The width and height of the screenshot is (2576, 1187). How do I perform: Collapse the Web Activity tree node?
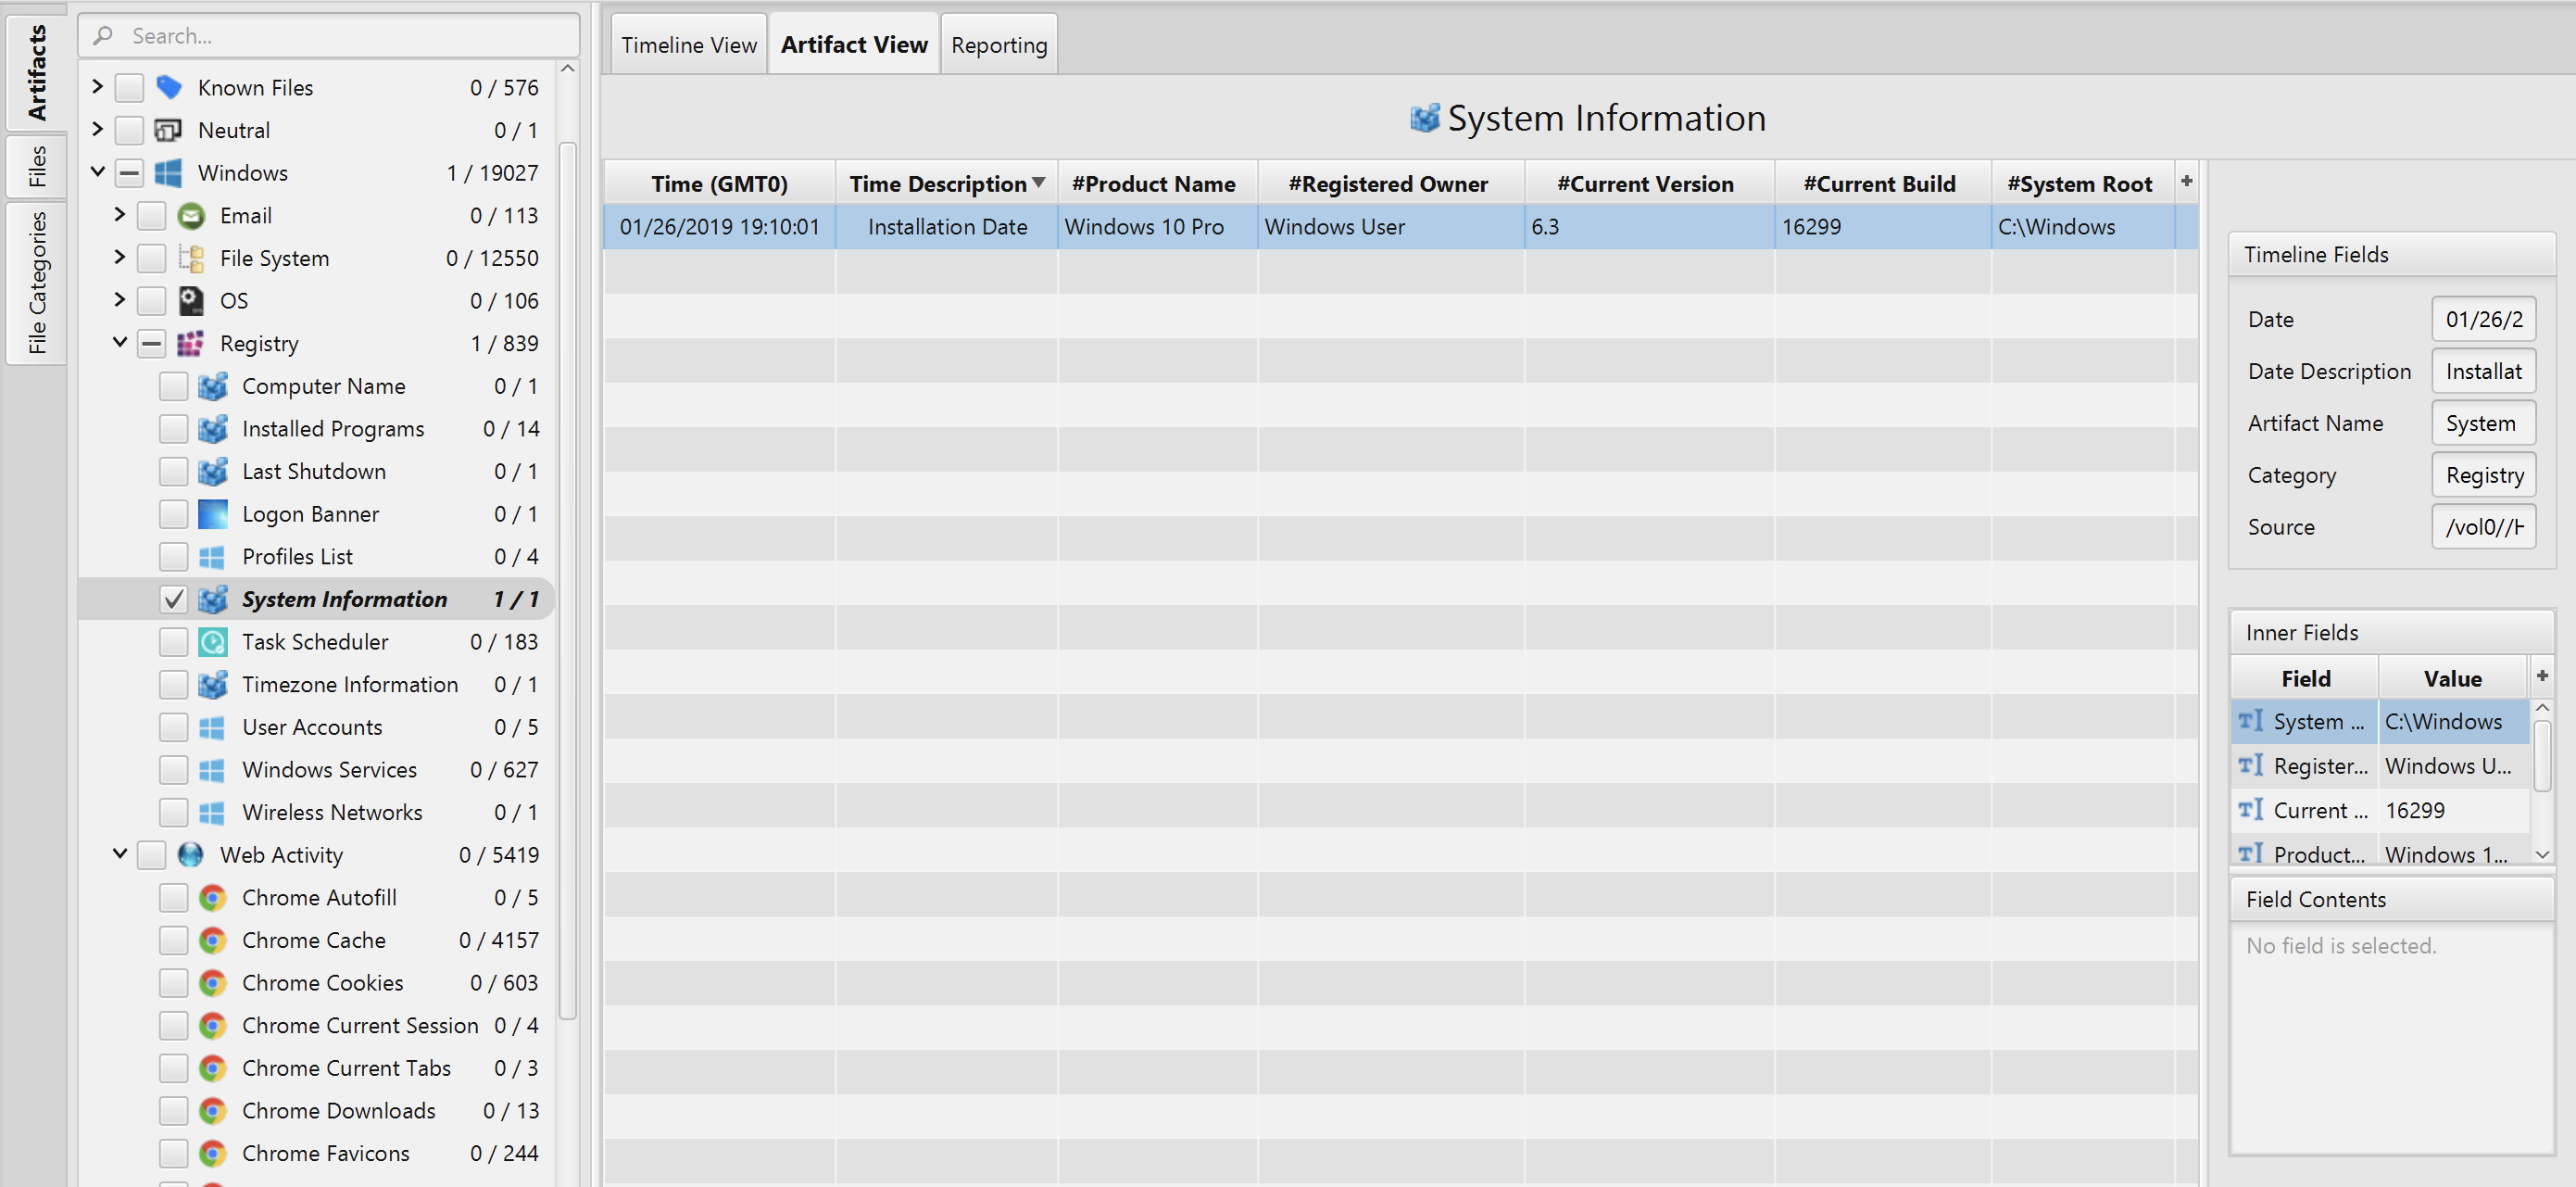pyautogui.click(x=119, y=854)
